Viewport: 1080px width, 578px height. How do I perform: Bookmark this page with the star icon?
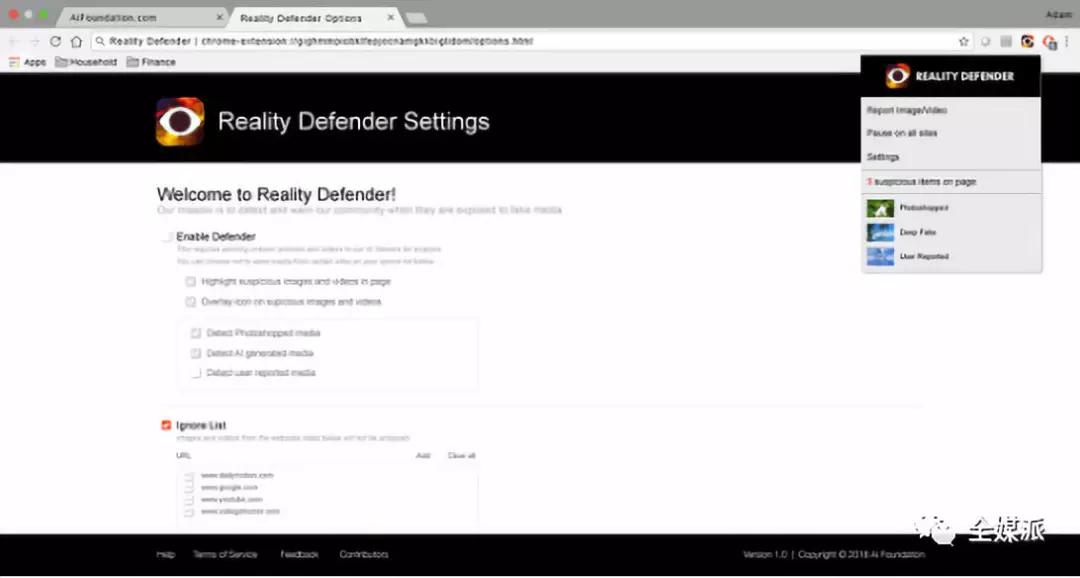pyautogui.click(x=964, y=41)
